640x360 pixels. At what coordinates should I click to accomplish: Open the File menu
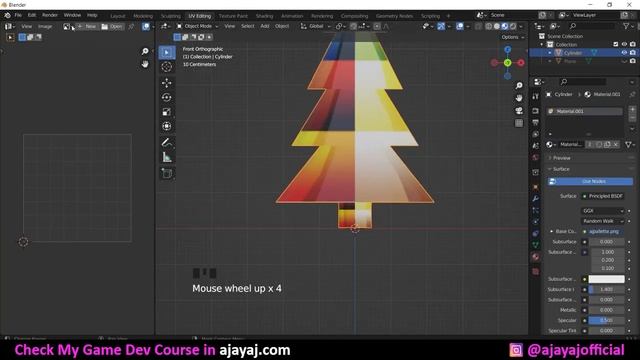point(18,15)
